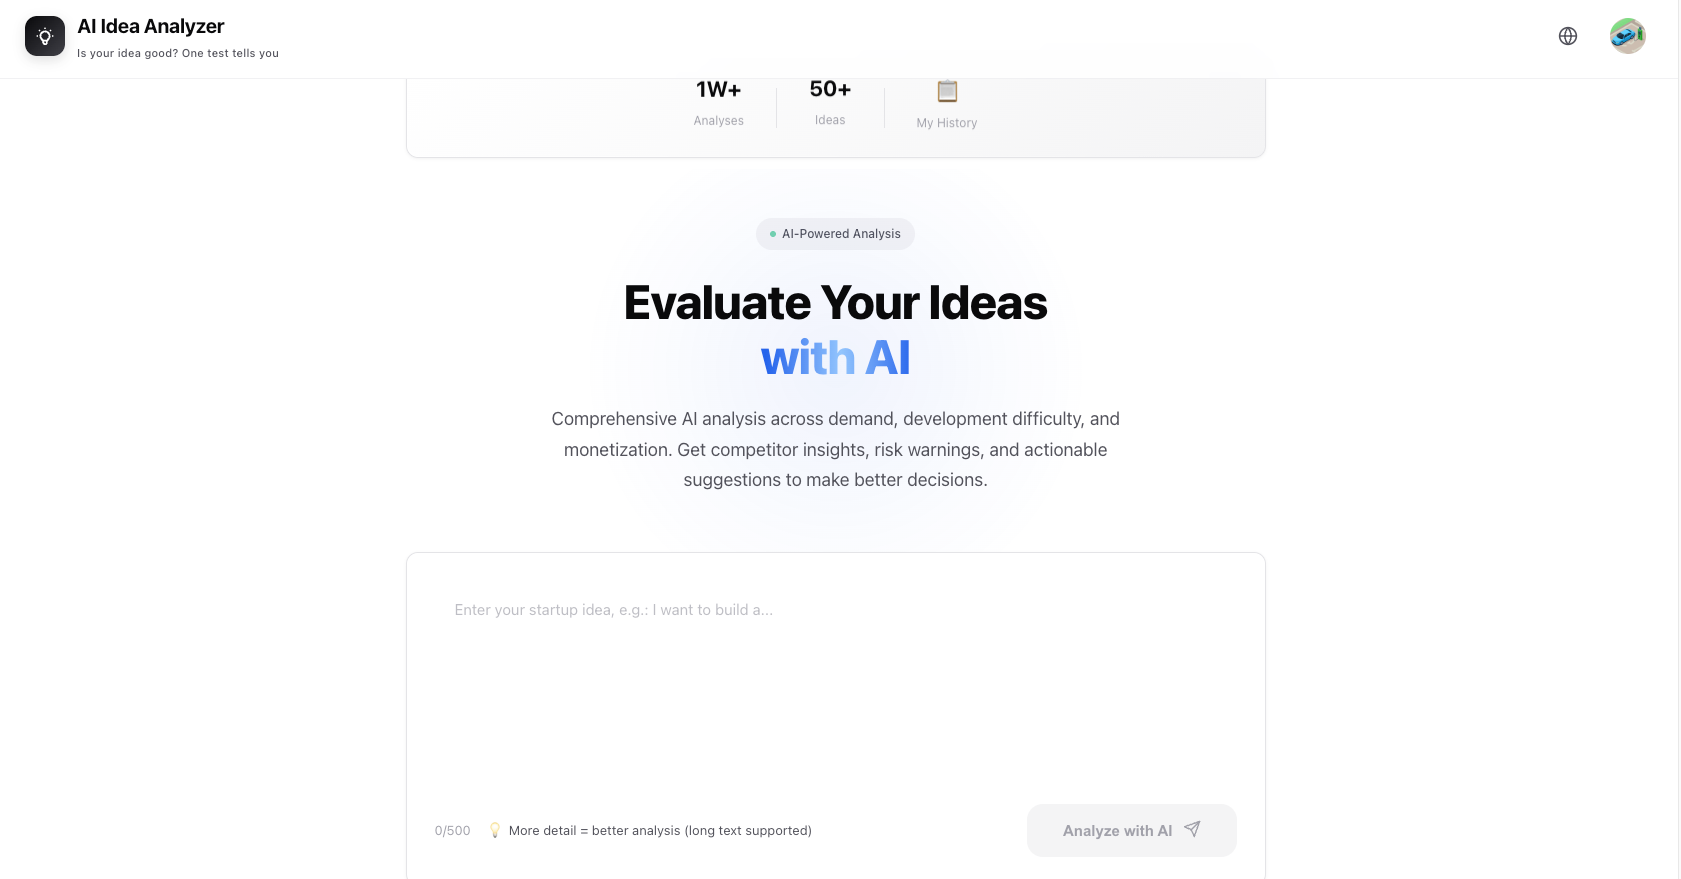Click the AI Idea Analyzer header title
Screen dimensions: 1681x879
tap(151, 26)
